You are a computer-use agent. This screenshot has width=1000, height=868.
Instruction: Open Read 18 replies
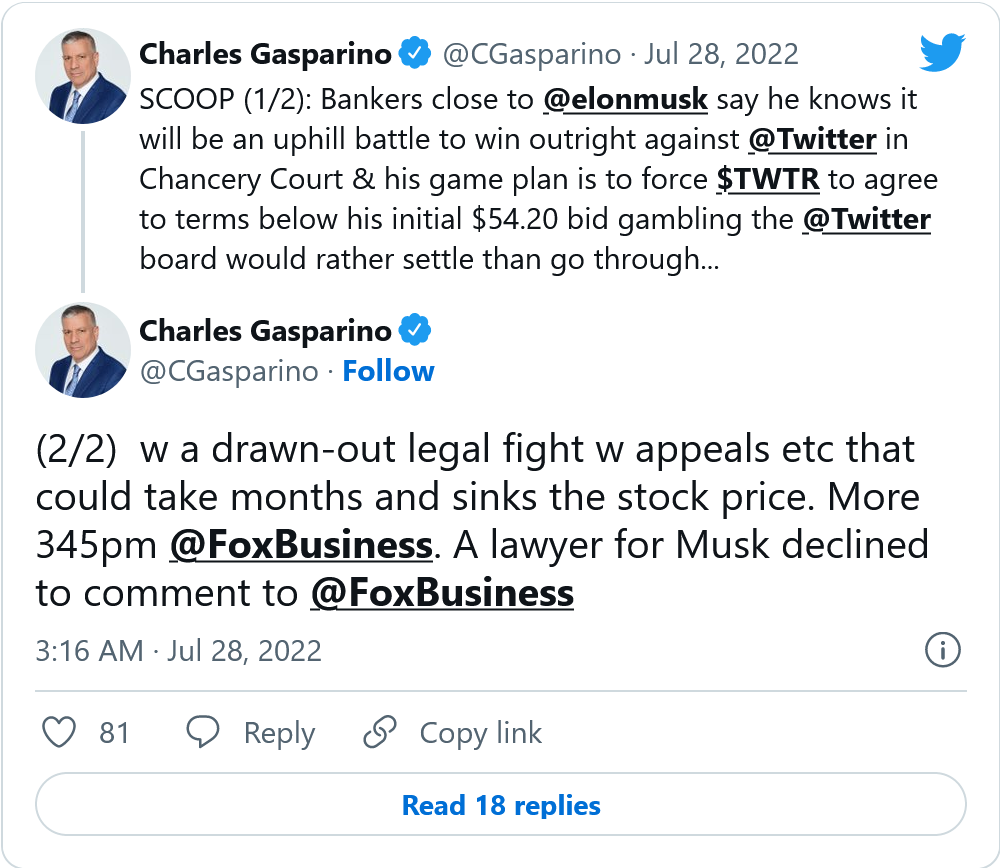click(501, 805)
